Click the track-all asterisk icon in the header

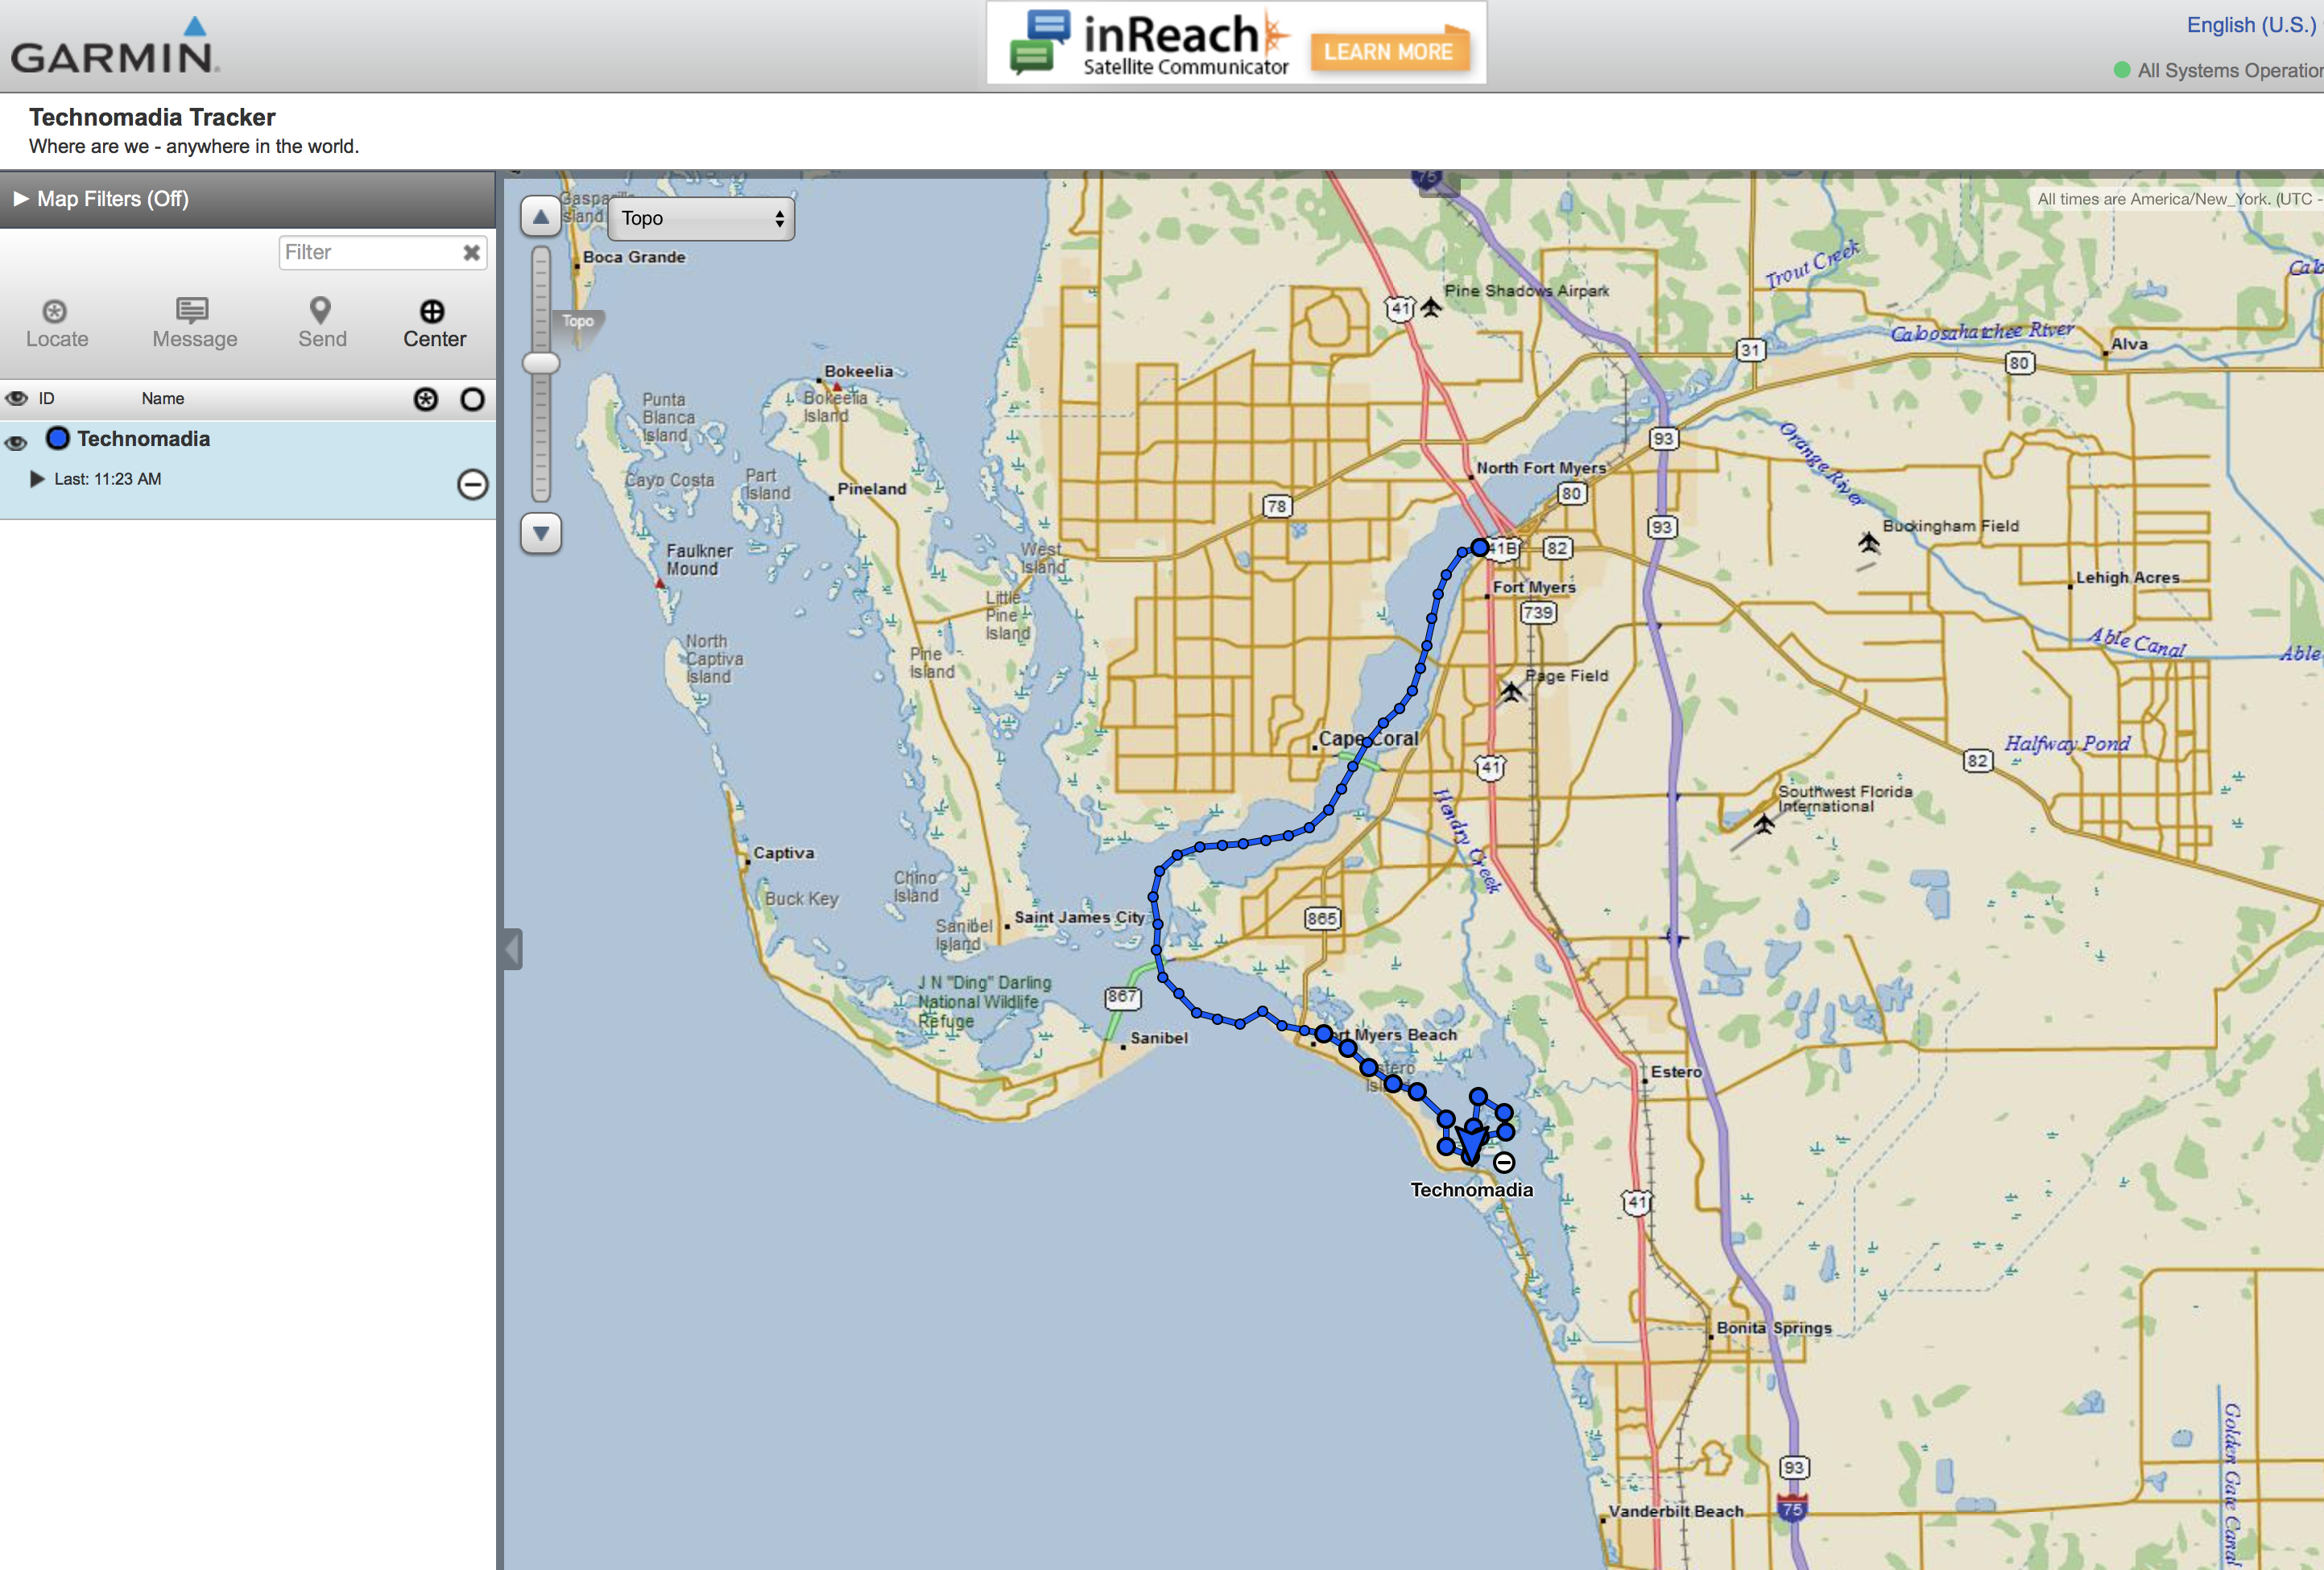coord(426,400)
